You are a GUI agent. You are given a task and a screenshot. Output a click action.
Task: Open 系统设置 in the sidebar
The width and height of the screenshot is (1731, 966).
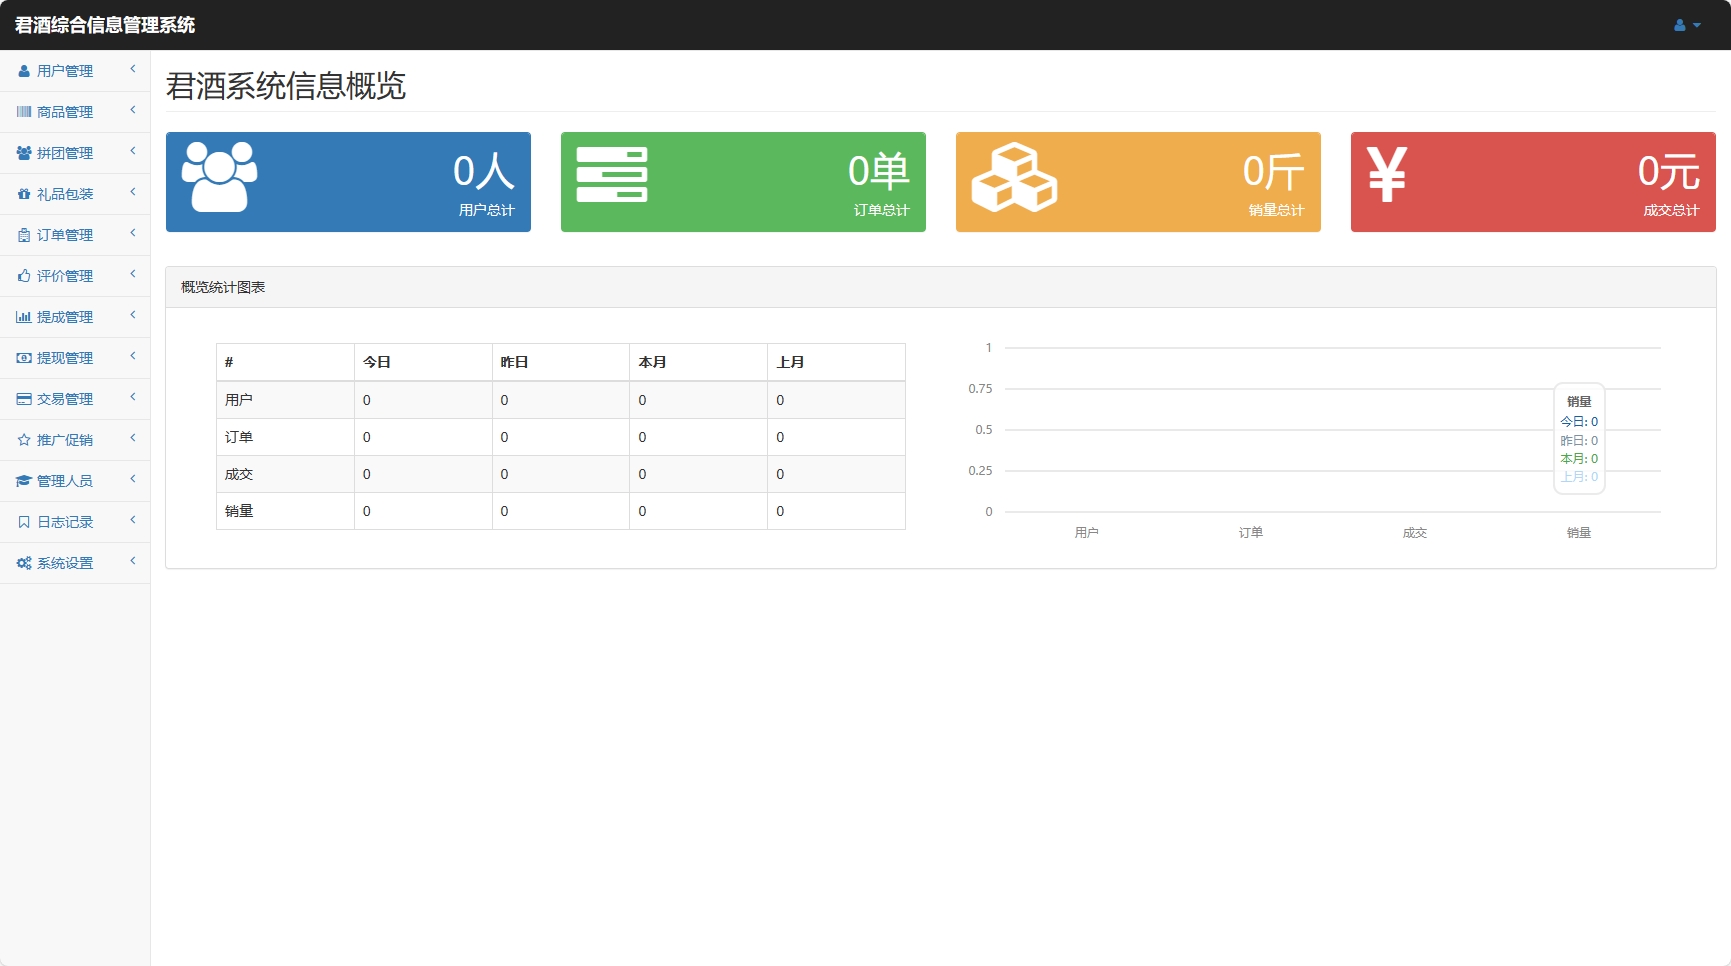[75, 563]
